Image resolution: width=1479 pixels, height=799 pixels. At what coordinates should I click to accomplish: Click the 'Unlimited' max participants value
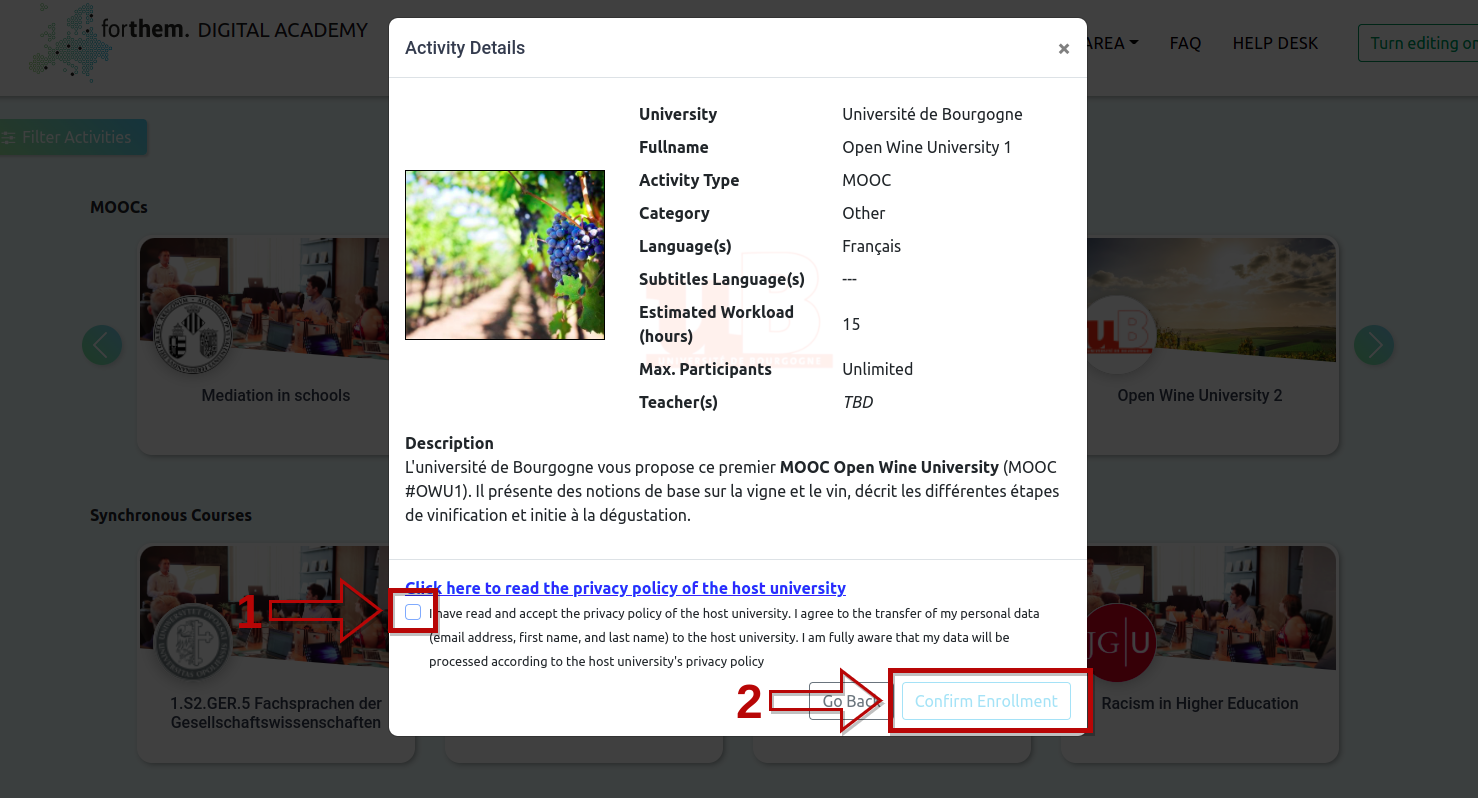(877, 369)
